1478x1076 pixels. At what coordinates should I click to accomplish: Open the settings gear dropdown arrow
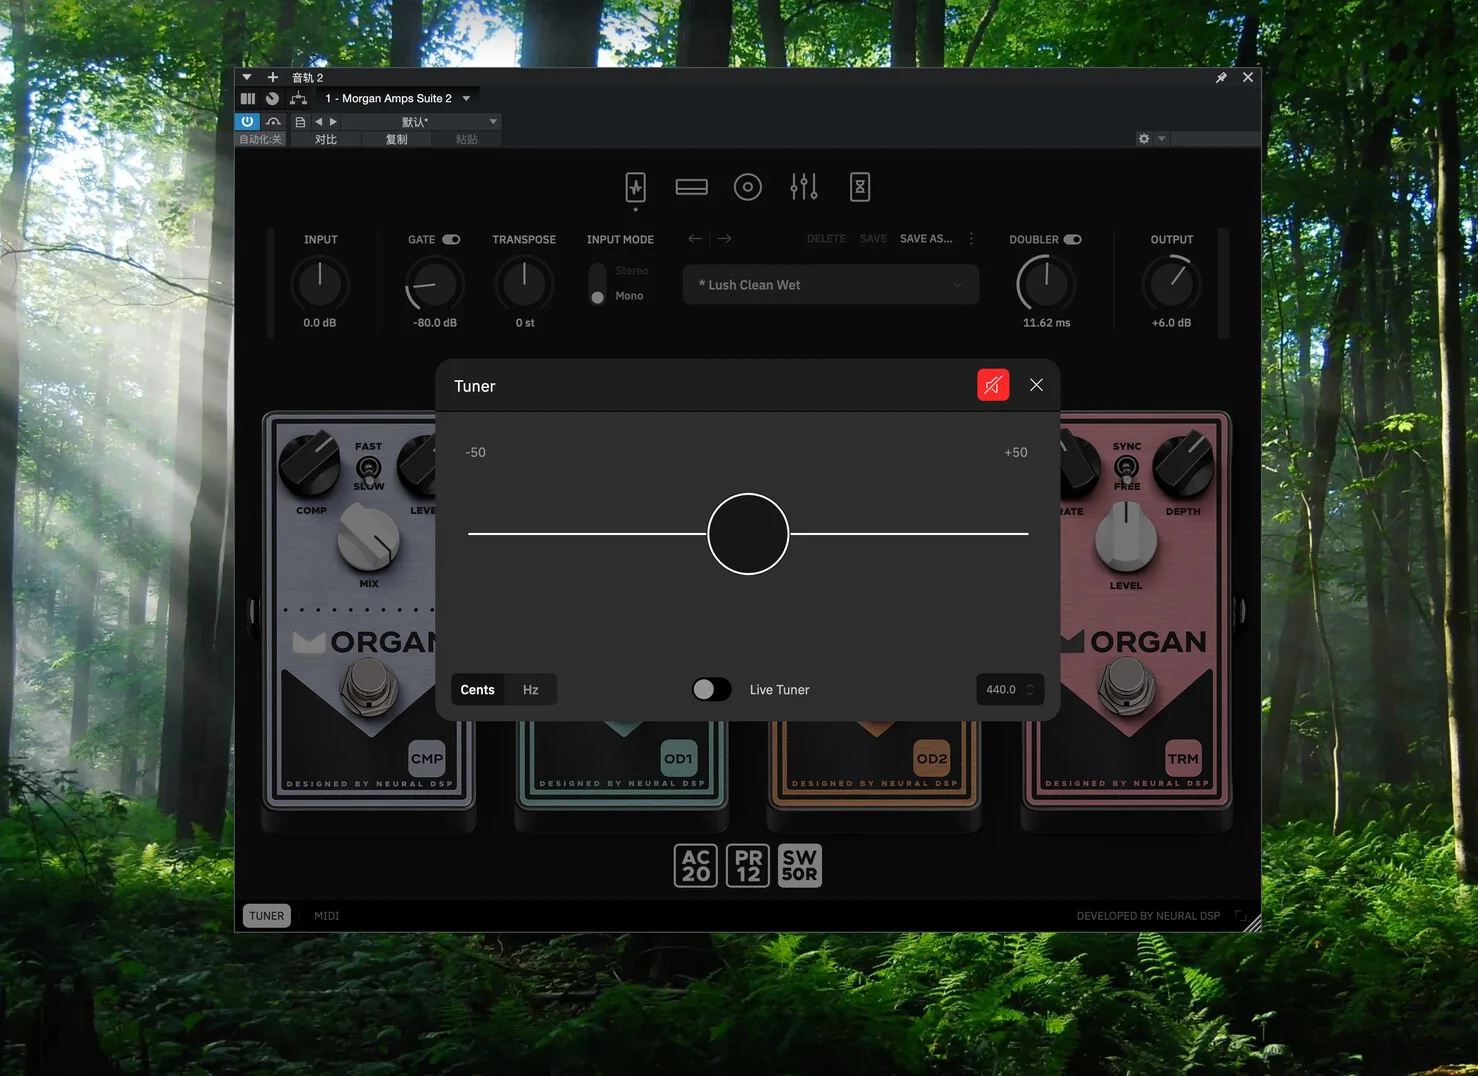tap(1161, 139)
